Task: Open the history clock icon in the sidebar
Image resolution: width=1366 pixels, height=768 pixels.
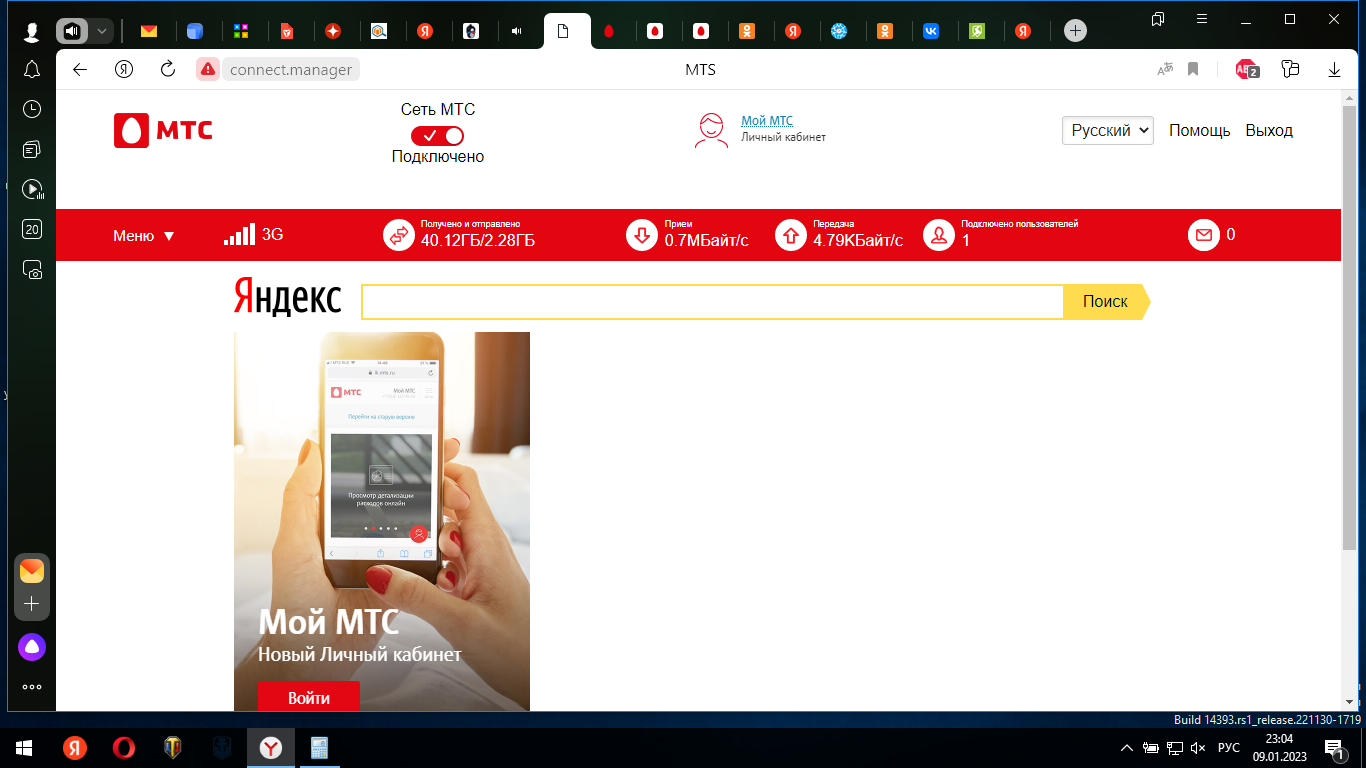Action: point(32,109)
